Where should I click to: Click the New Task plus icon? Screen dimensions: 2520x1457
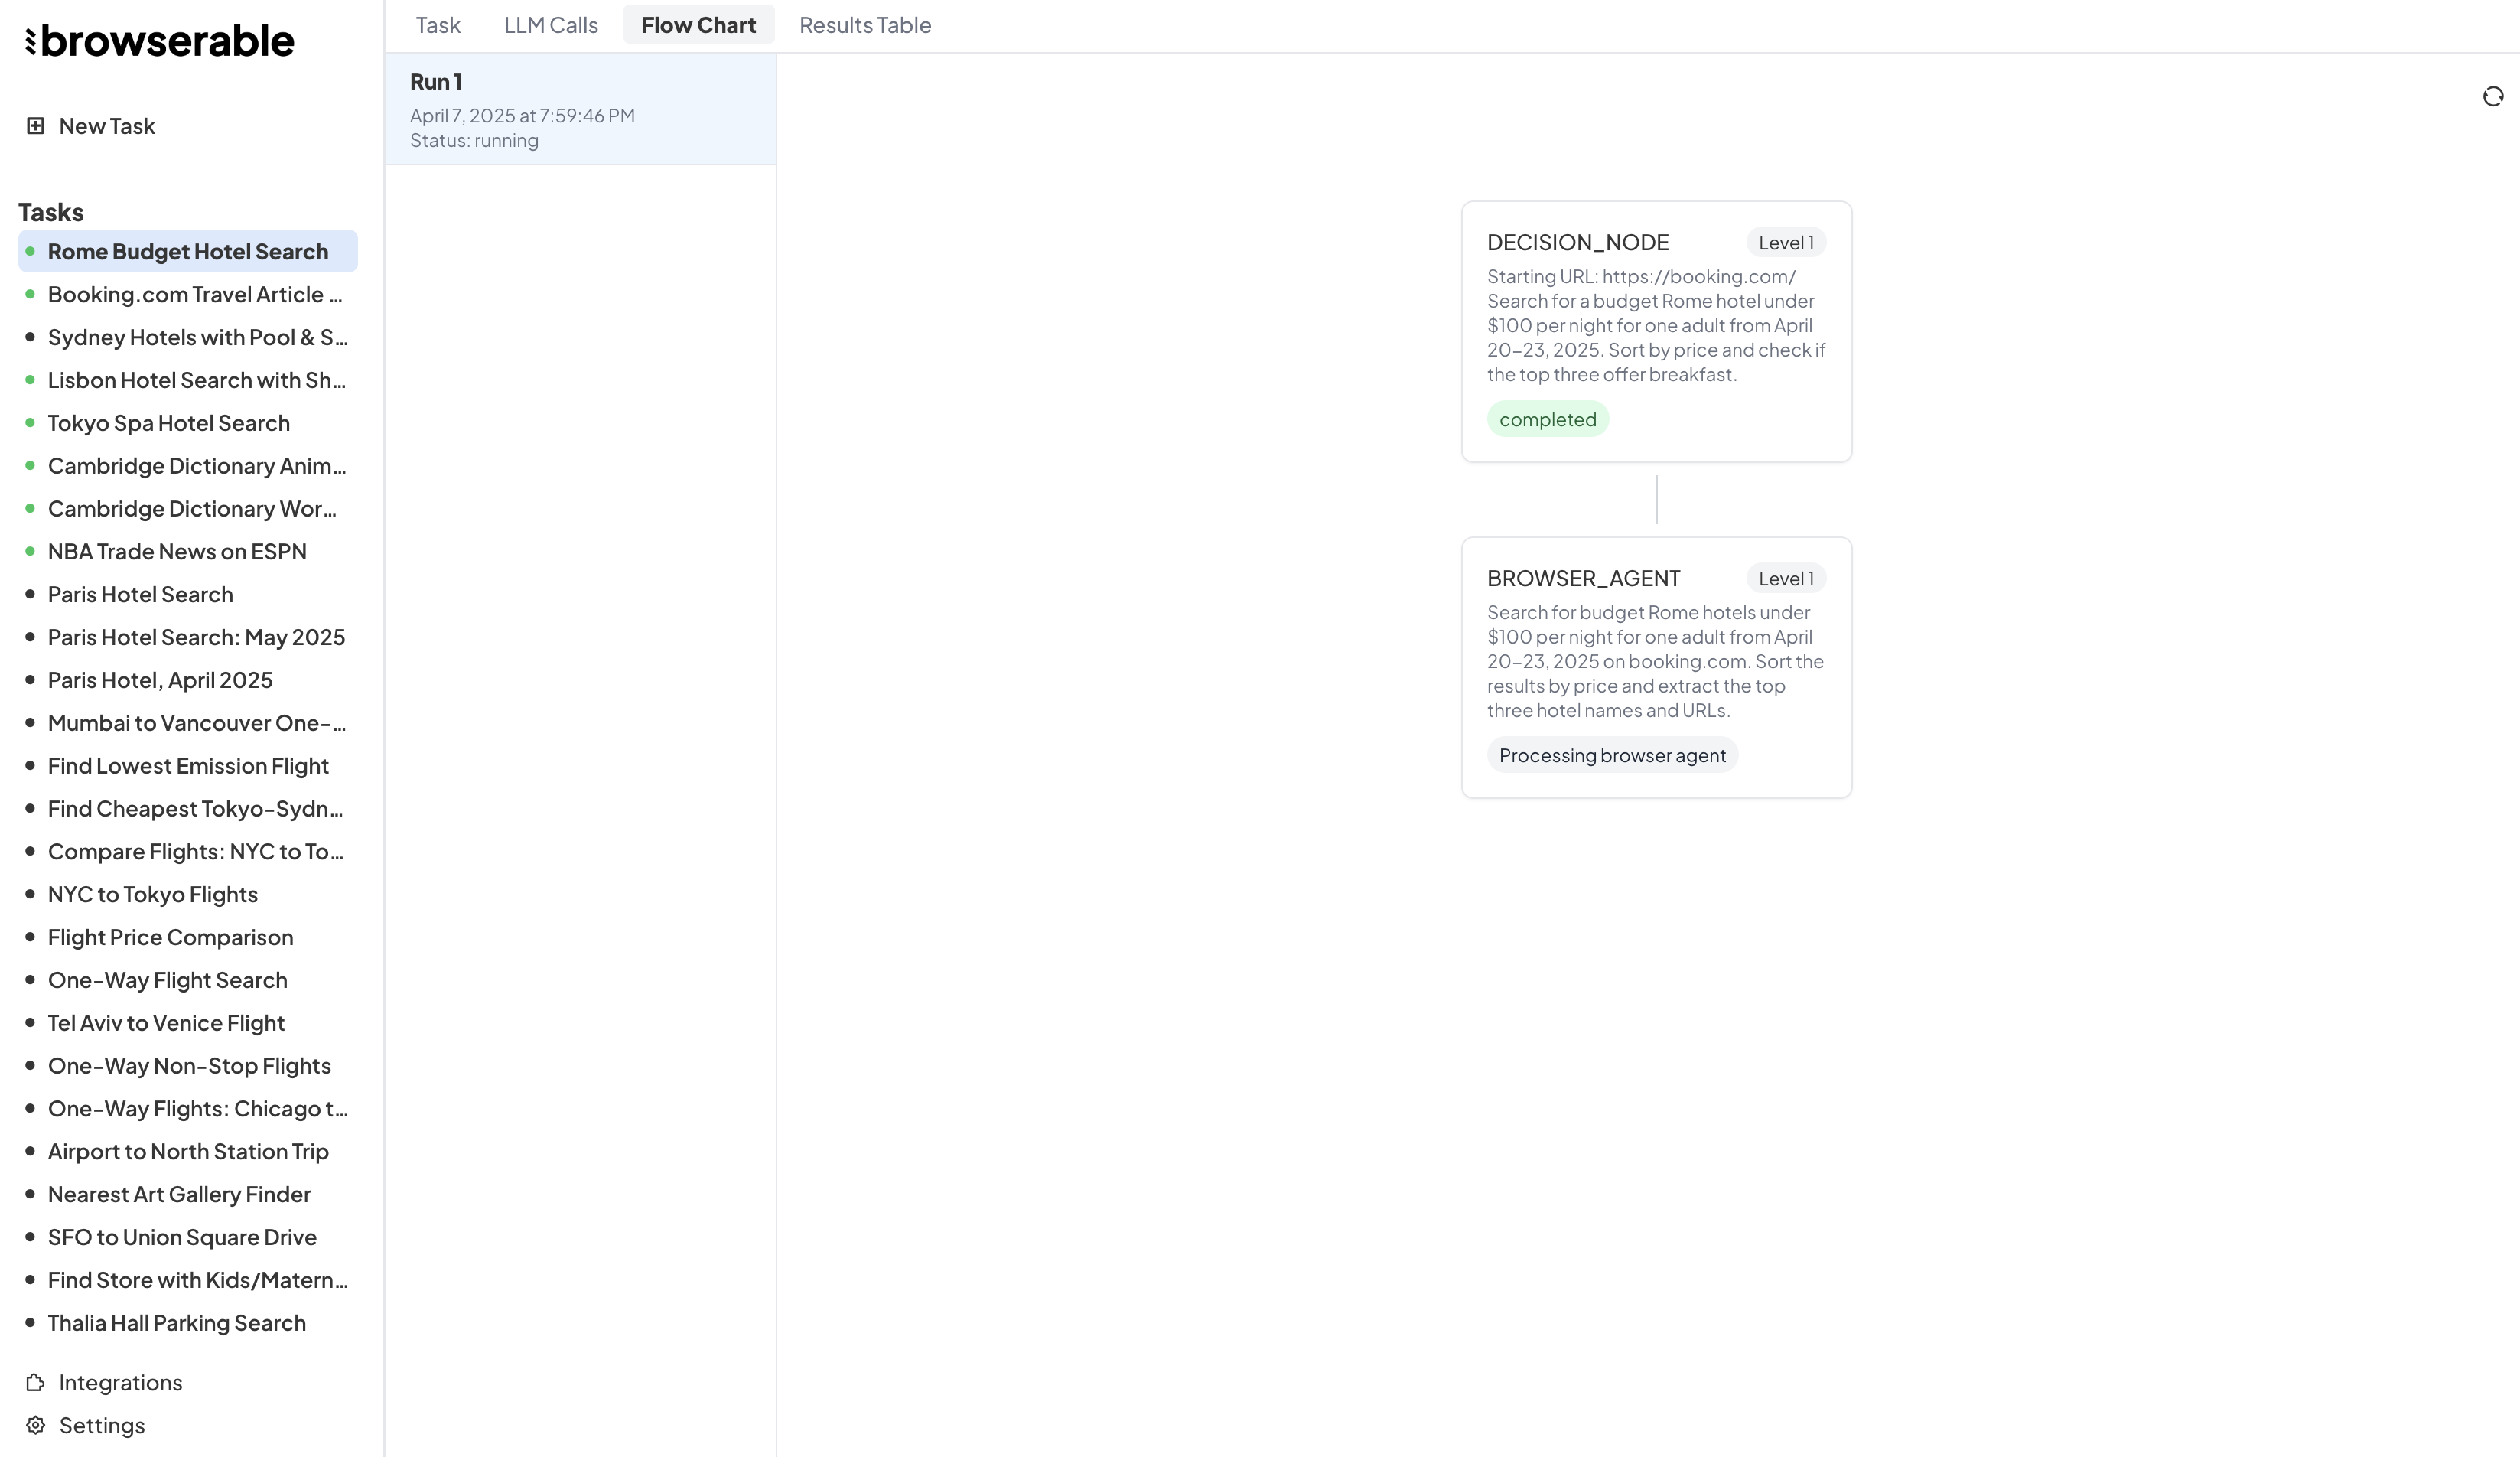click(35, 126)
